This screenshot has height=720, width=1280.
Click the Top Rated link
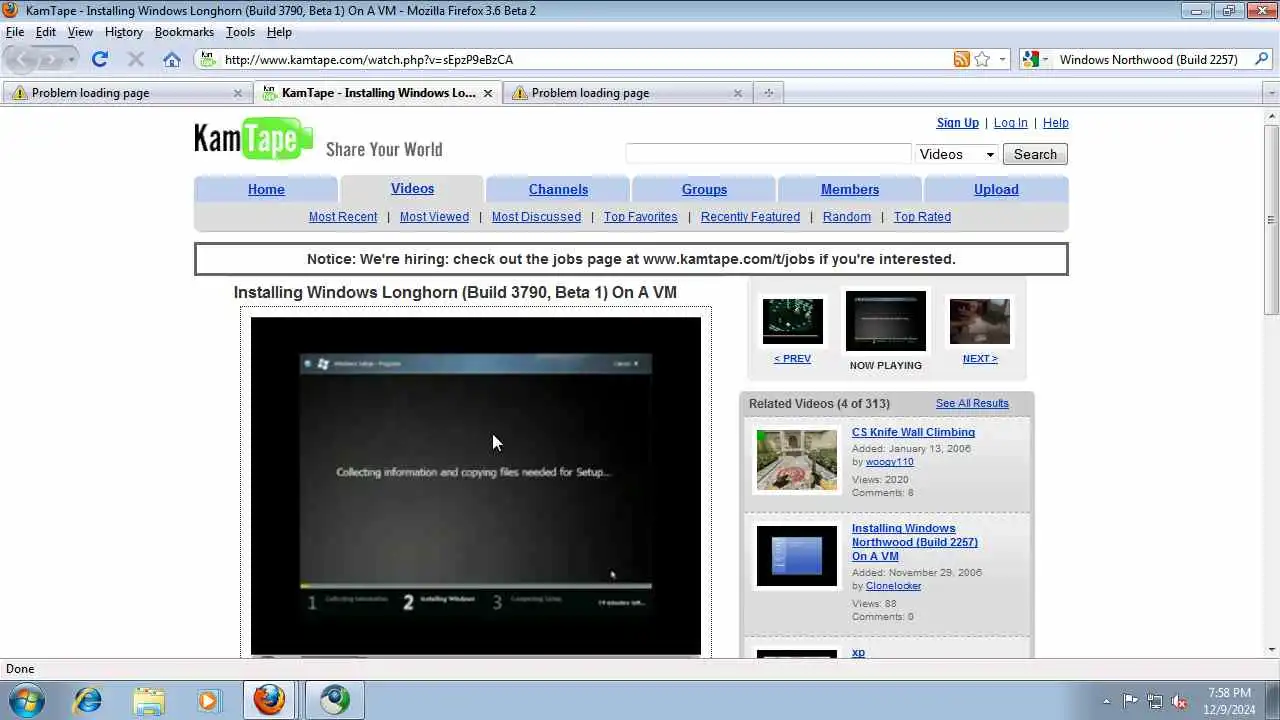pos(922,217)
